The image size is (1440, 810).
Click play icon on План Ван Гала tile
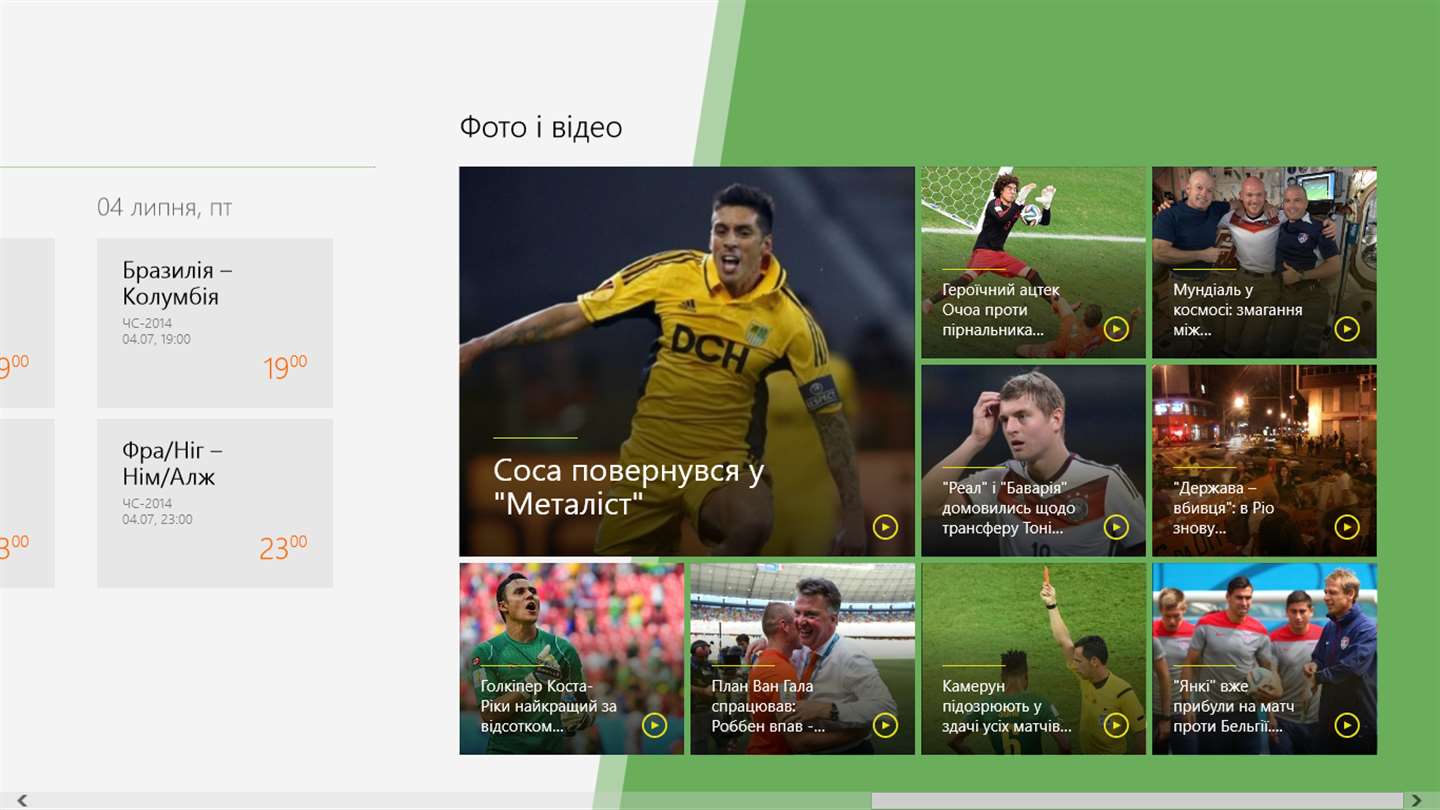pos(885,725)
